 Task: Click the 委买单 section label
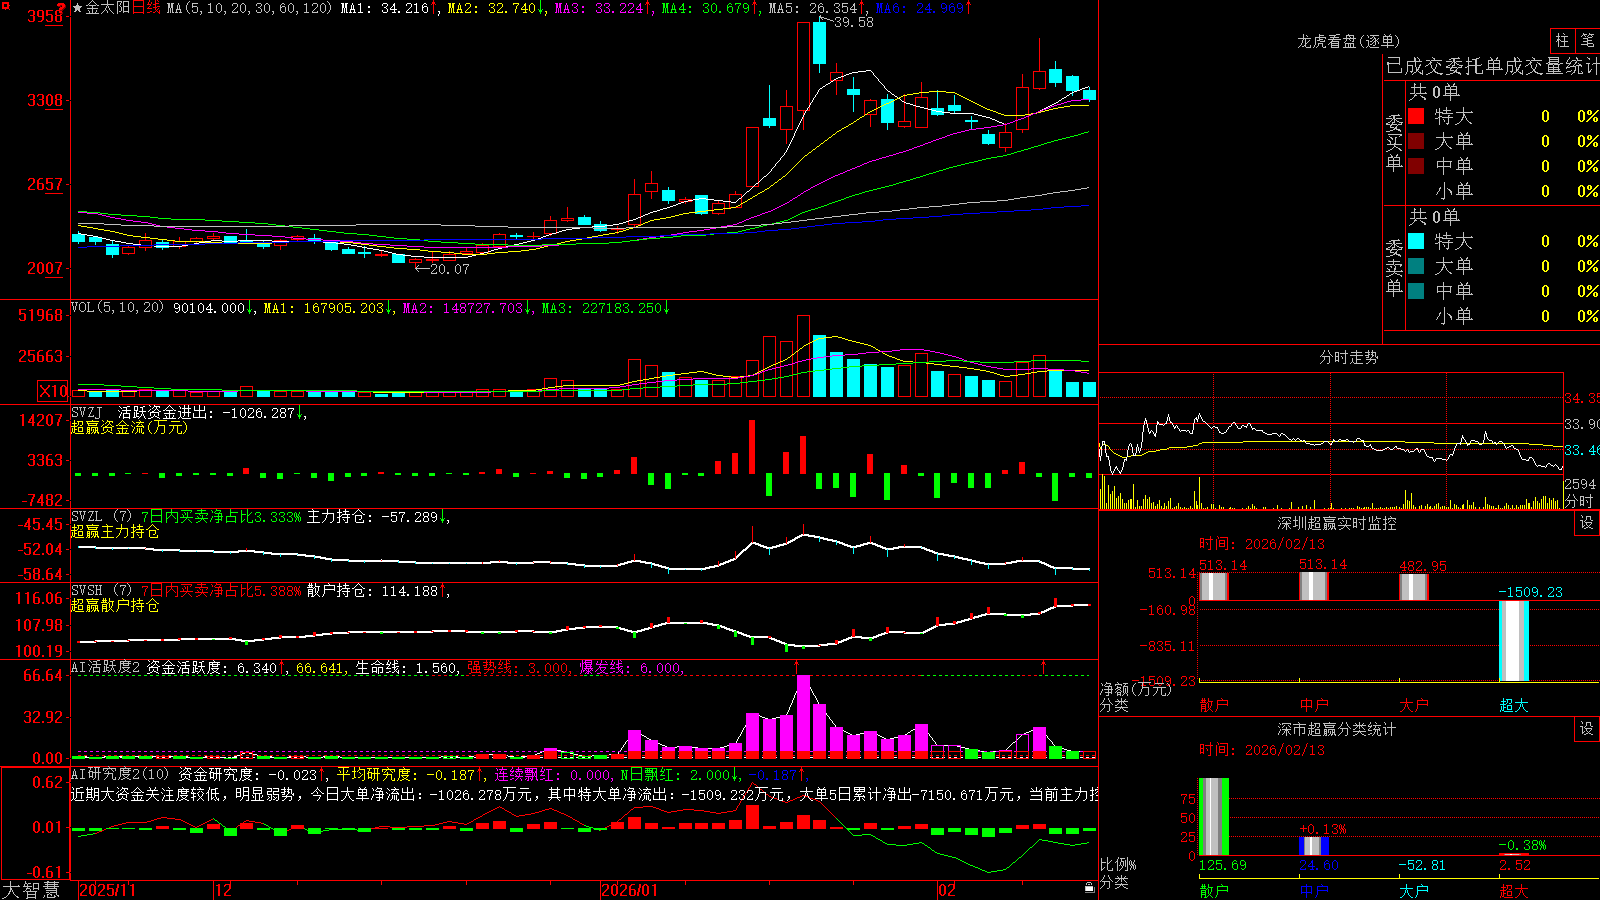click(x=1394, y=143)
